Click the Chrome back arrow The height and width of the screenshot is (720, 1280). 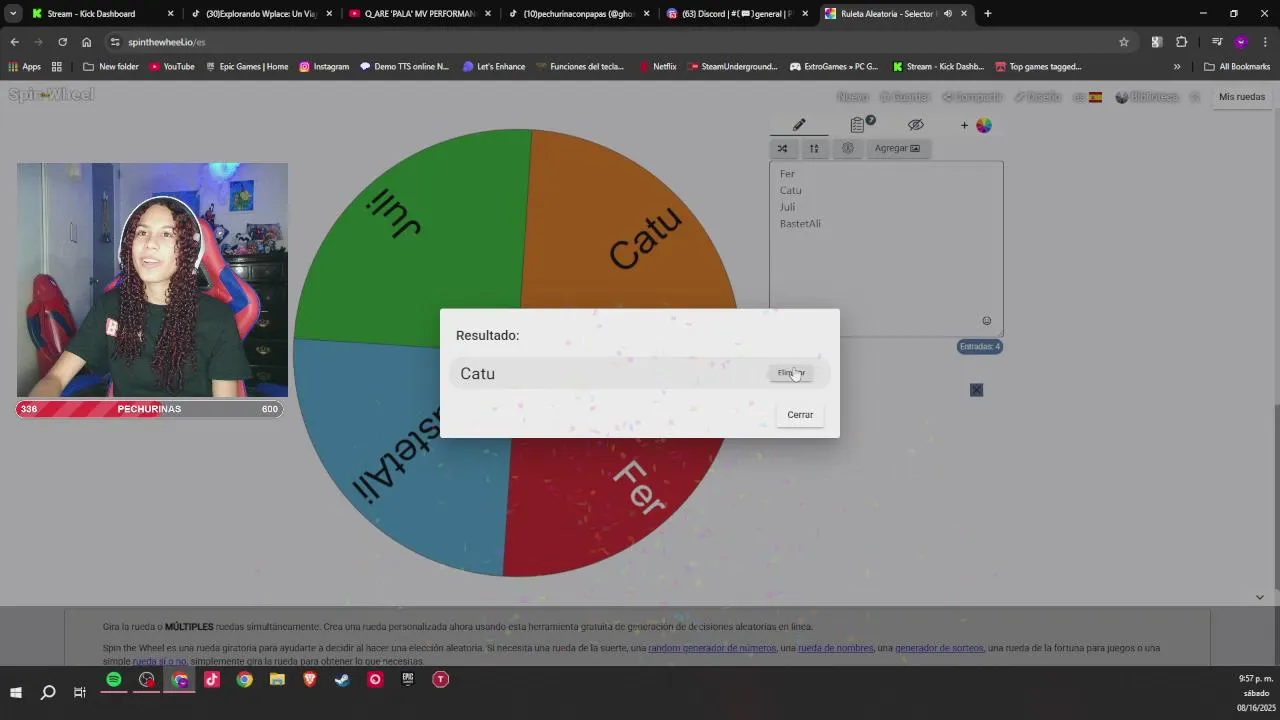(14, 42)
